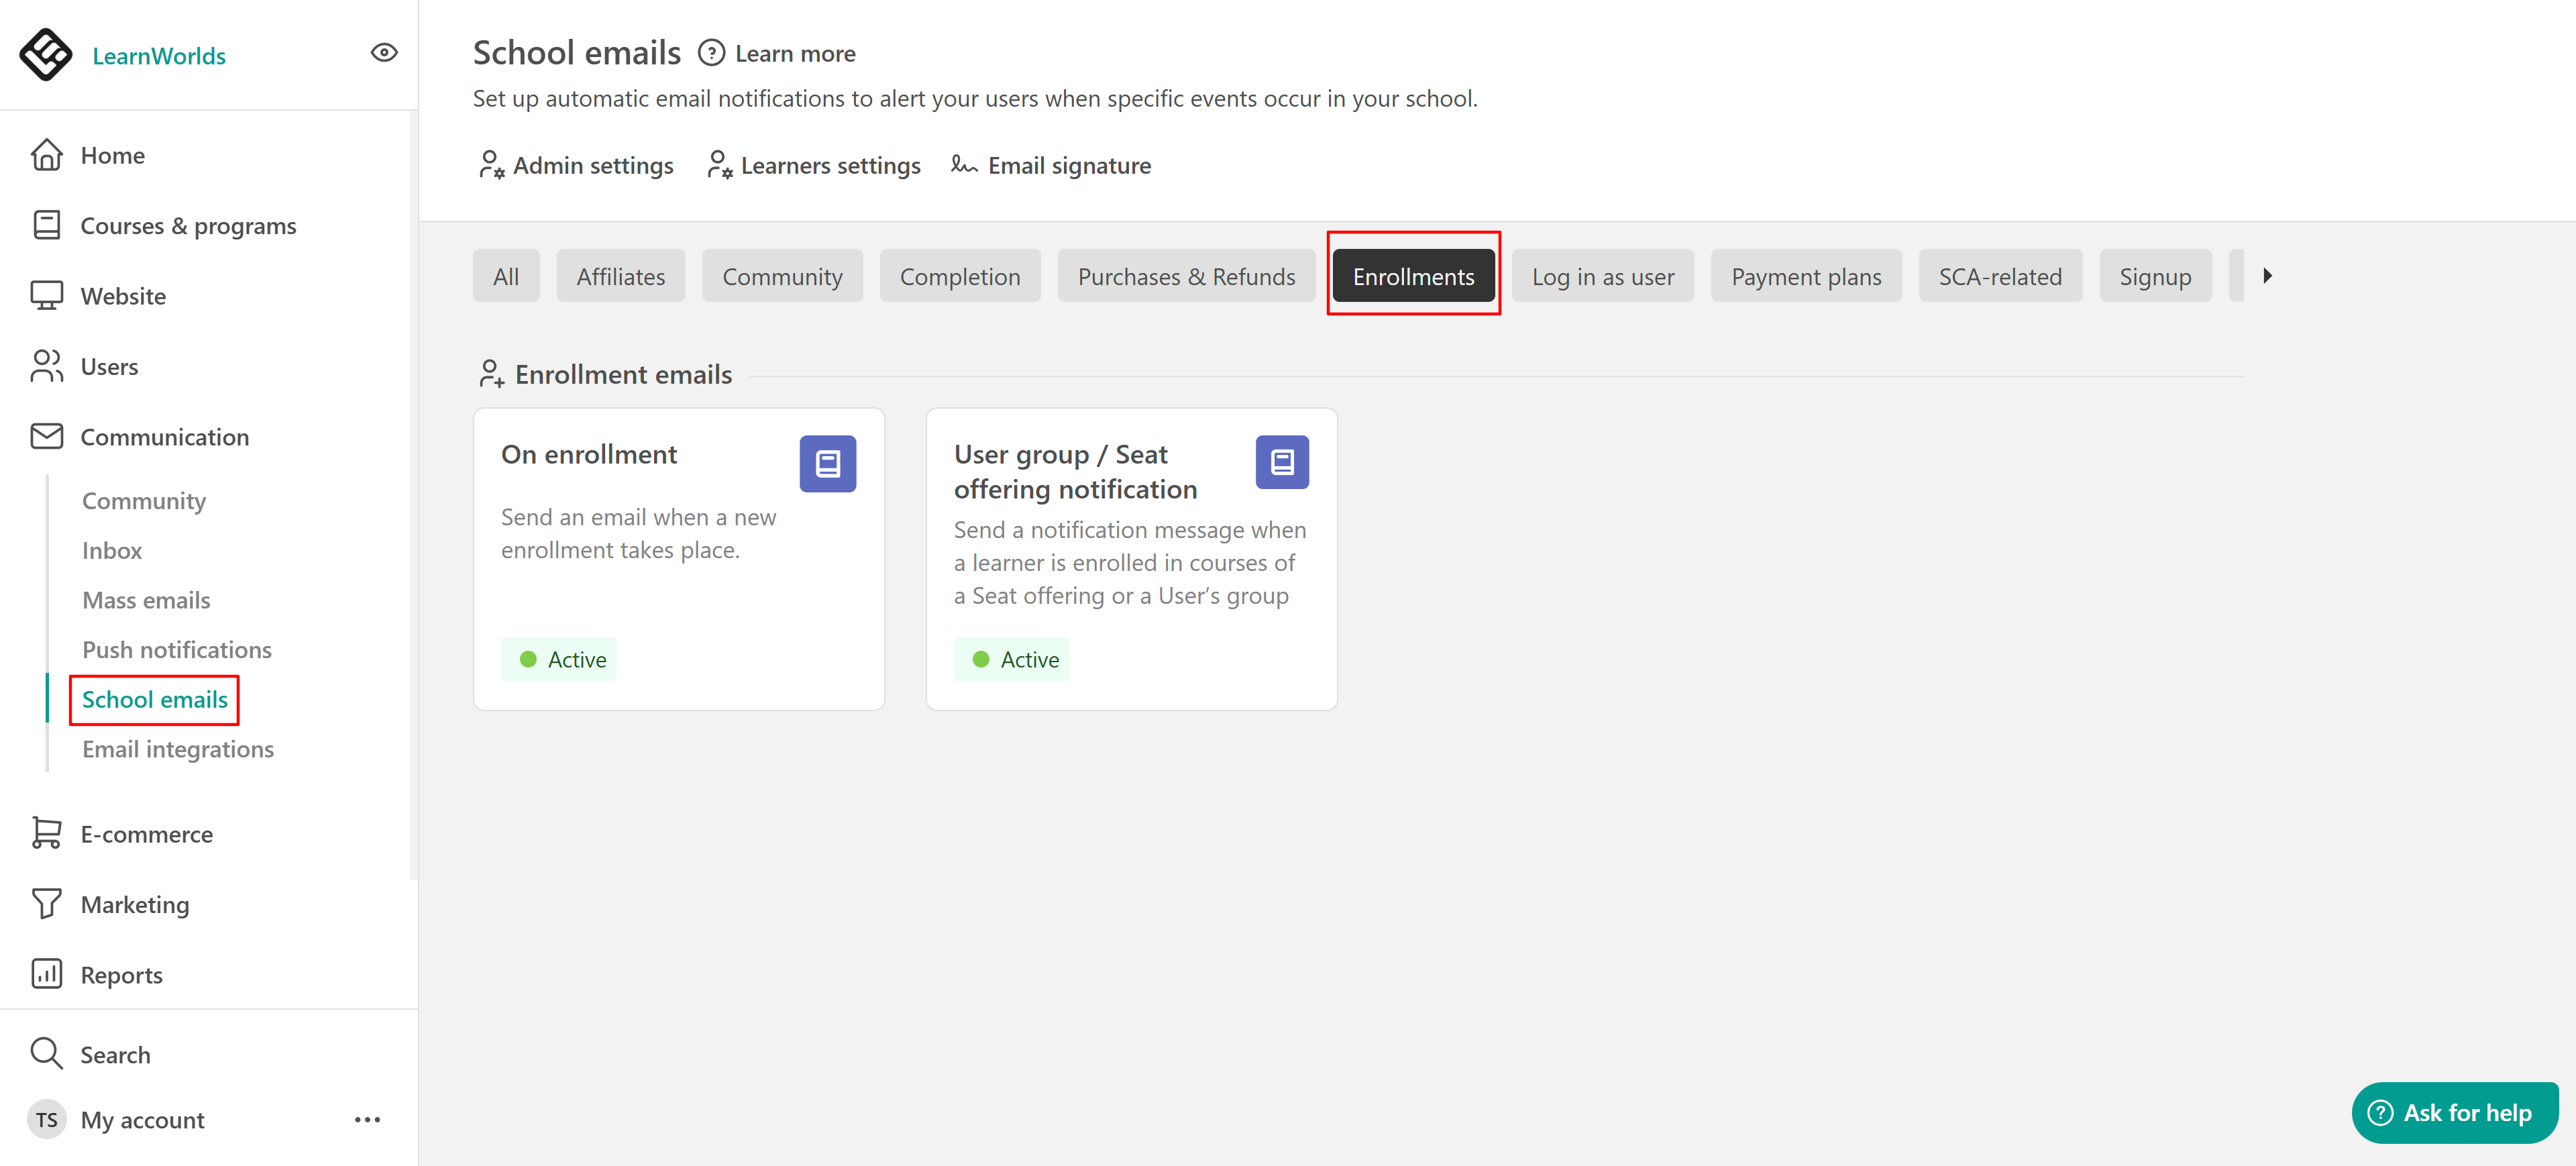
Task: Open Mass emails in sidebar
Action: tap(146, 600)
